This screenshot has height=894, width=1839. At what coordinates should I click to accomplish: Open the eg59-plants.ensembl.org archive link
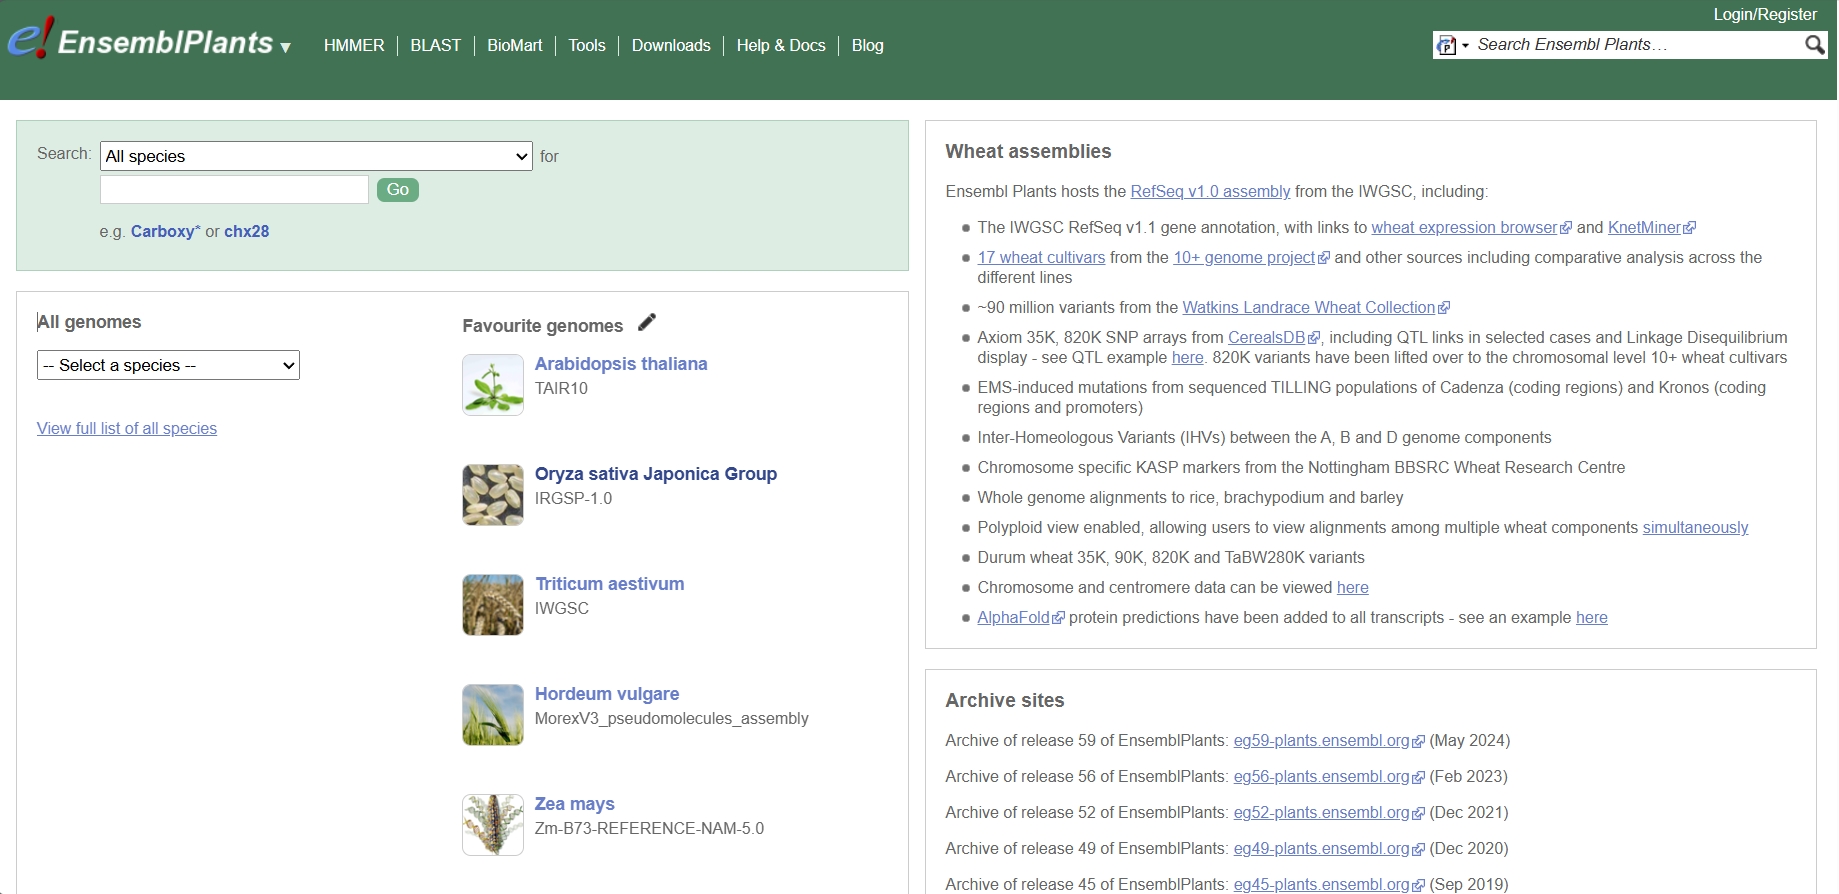coord(1321,740)
